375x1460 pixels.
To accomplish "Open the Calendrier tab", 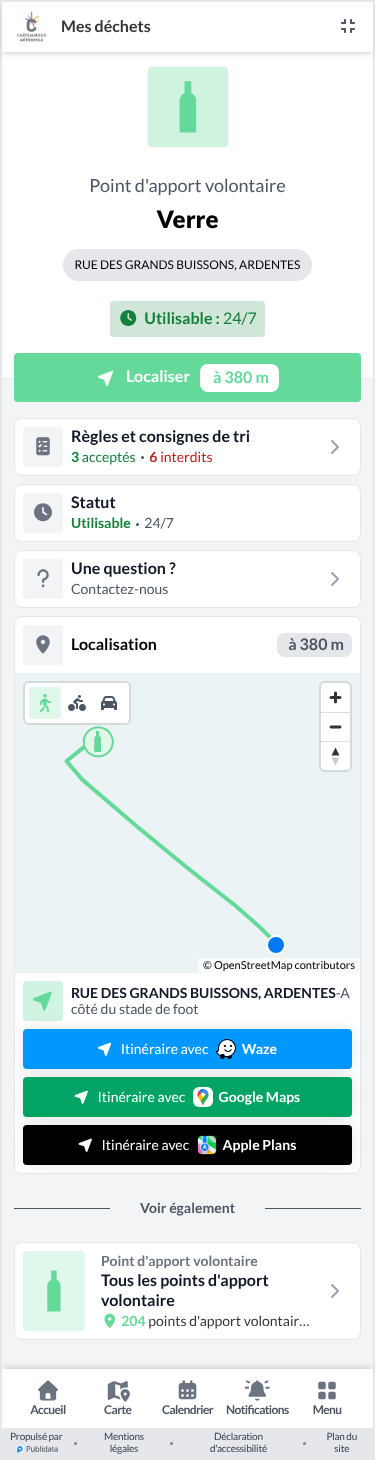I will (x=188, y=1398).
